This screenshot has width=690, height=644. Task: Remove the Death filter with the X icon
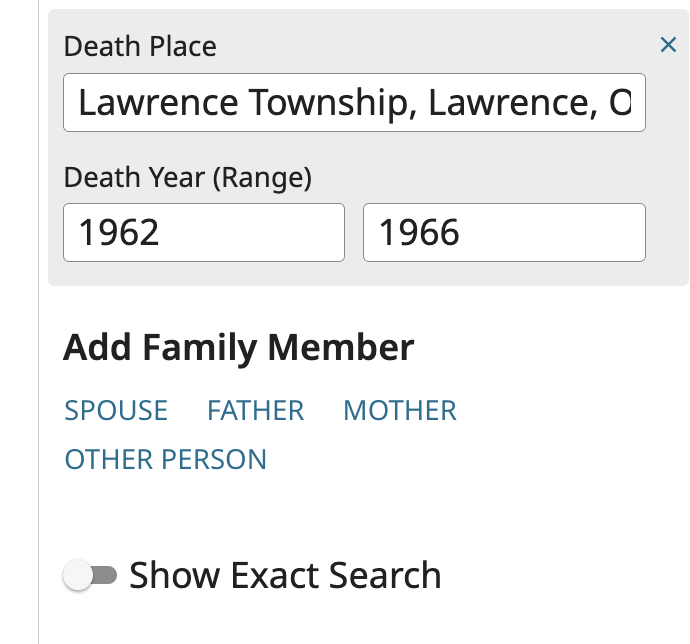pyautogui.click(x=668, y=45)
